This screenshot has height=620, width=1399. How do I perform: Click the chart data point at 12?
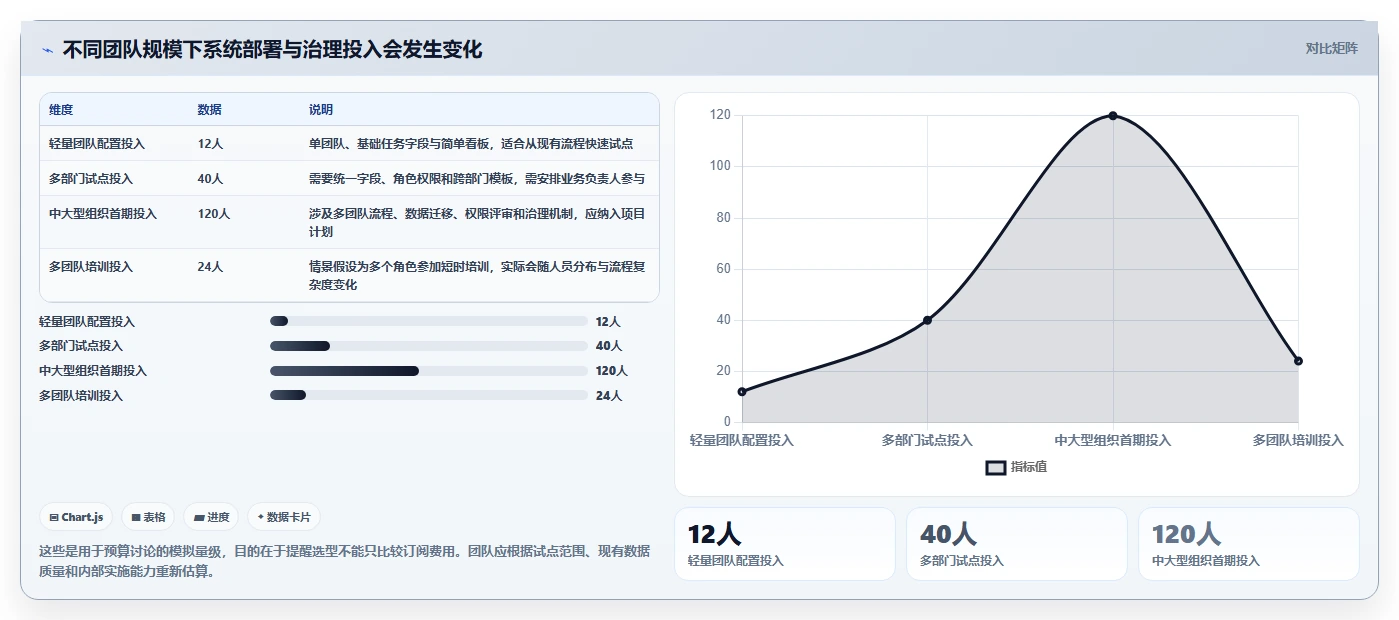coord(742,391)
